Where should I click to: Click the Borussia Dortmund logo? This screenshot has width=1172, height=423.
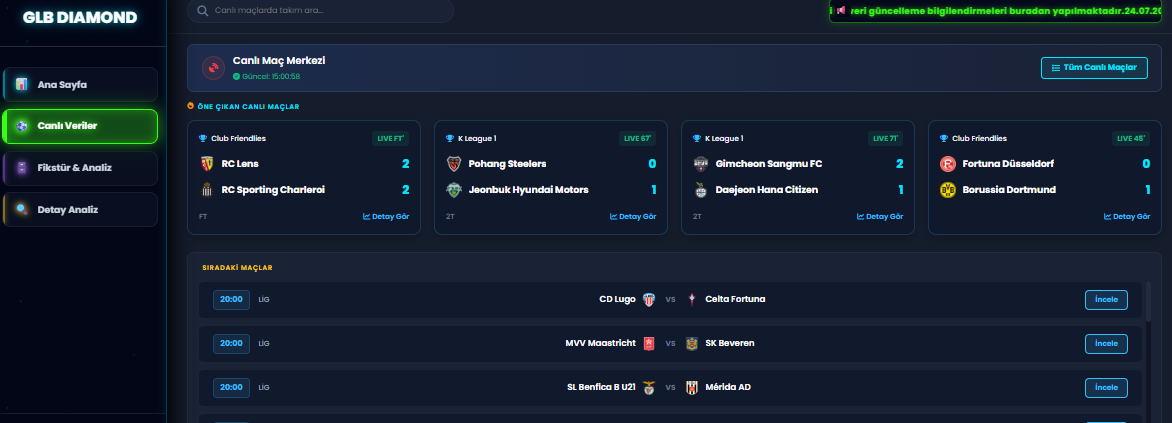coord(948,190)
